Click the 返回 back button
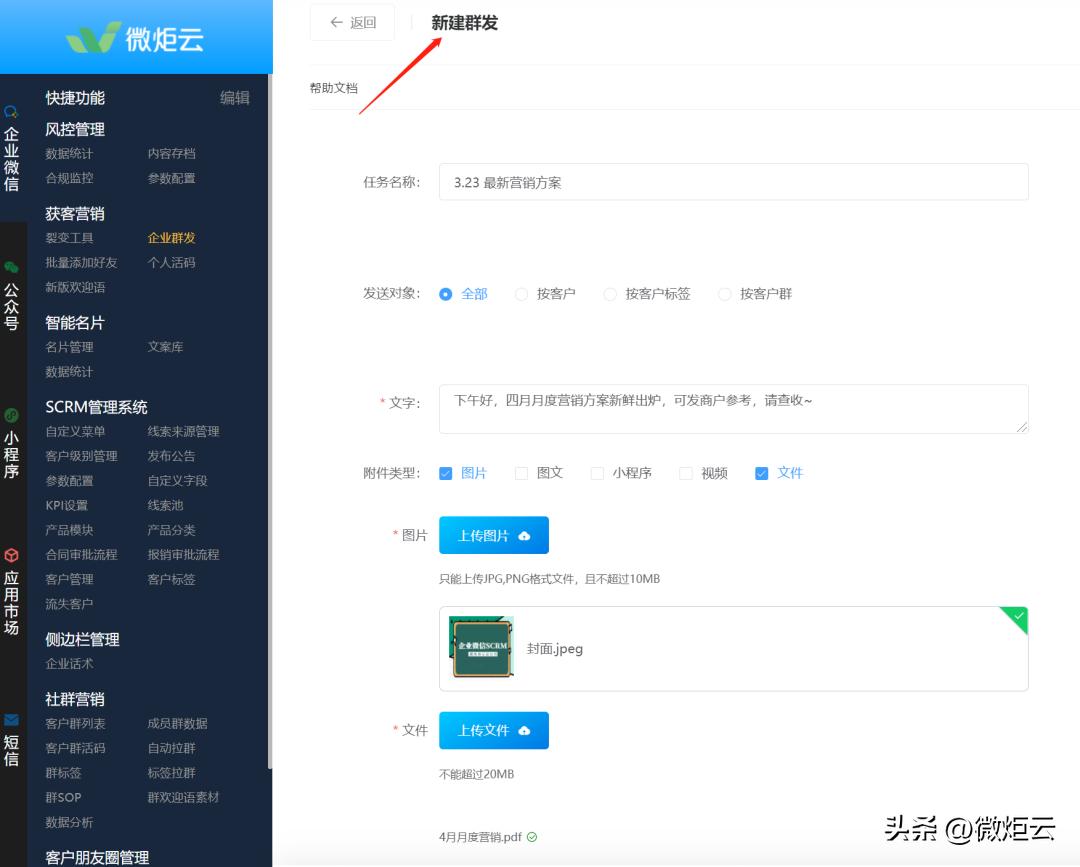1080x867 pixels. (x=352, y=22)
